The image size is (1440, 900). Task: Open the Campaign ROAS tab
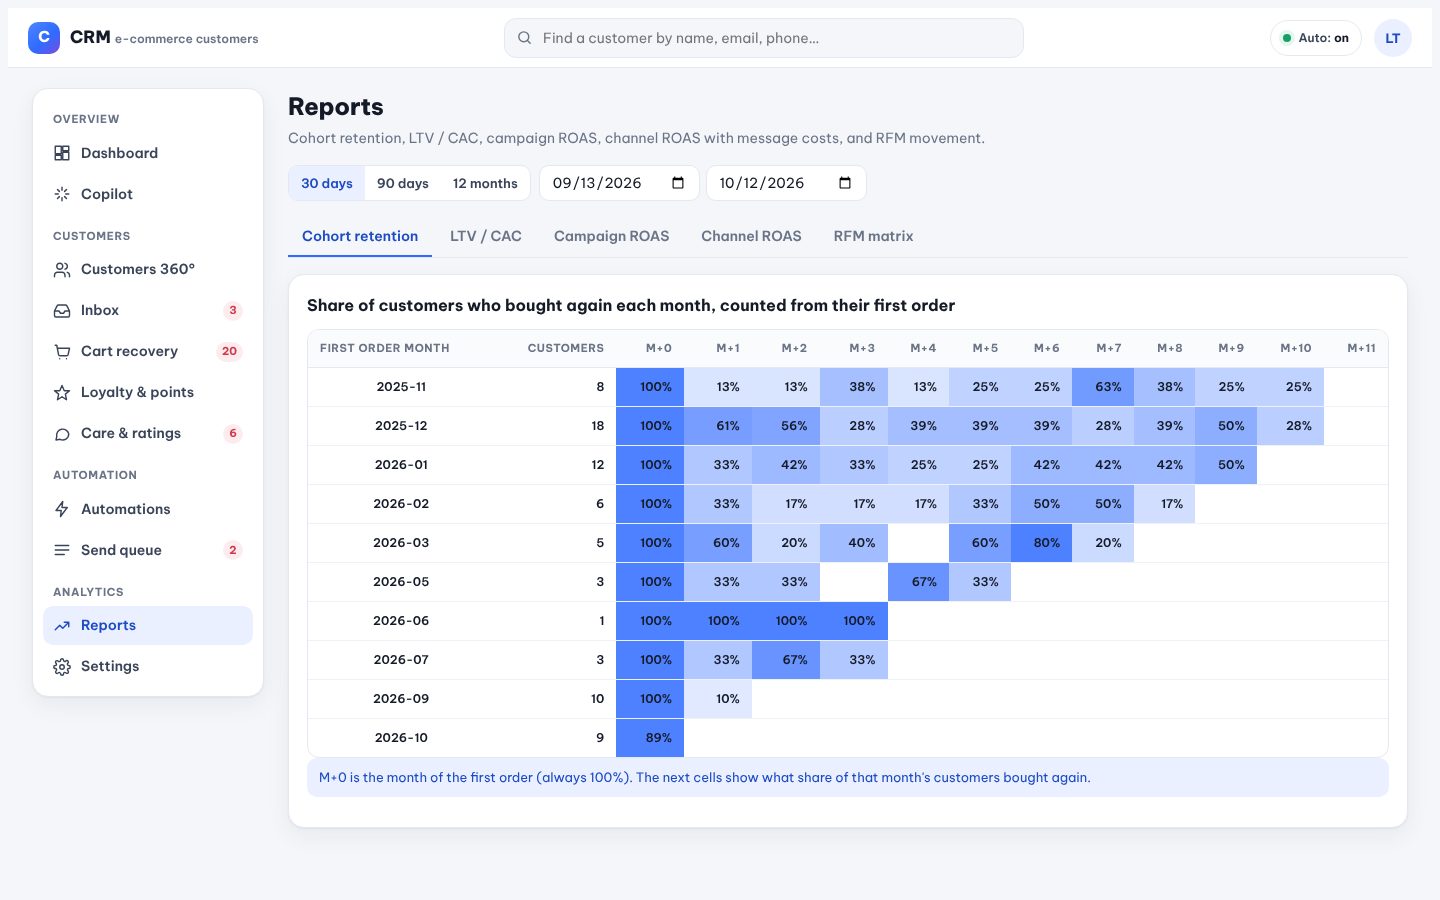click(x=612, y=236)
